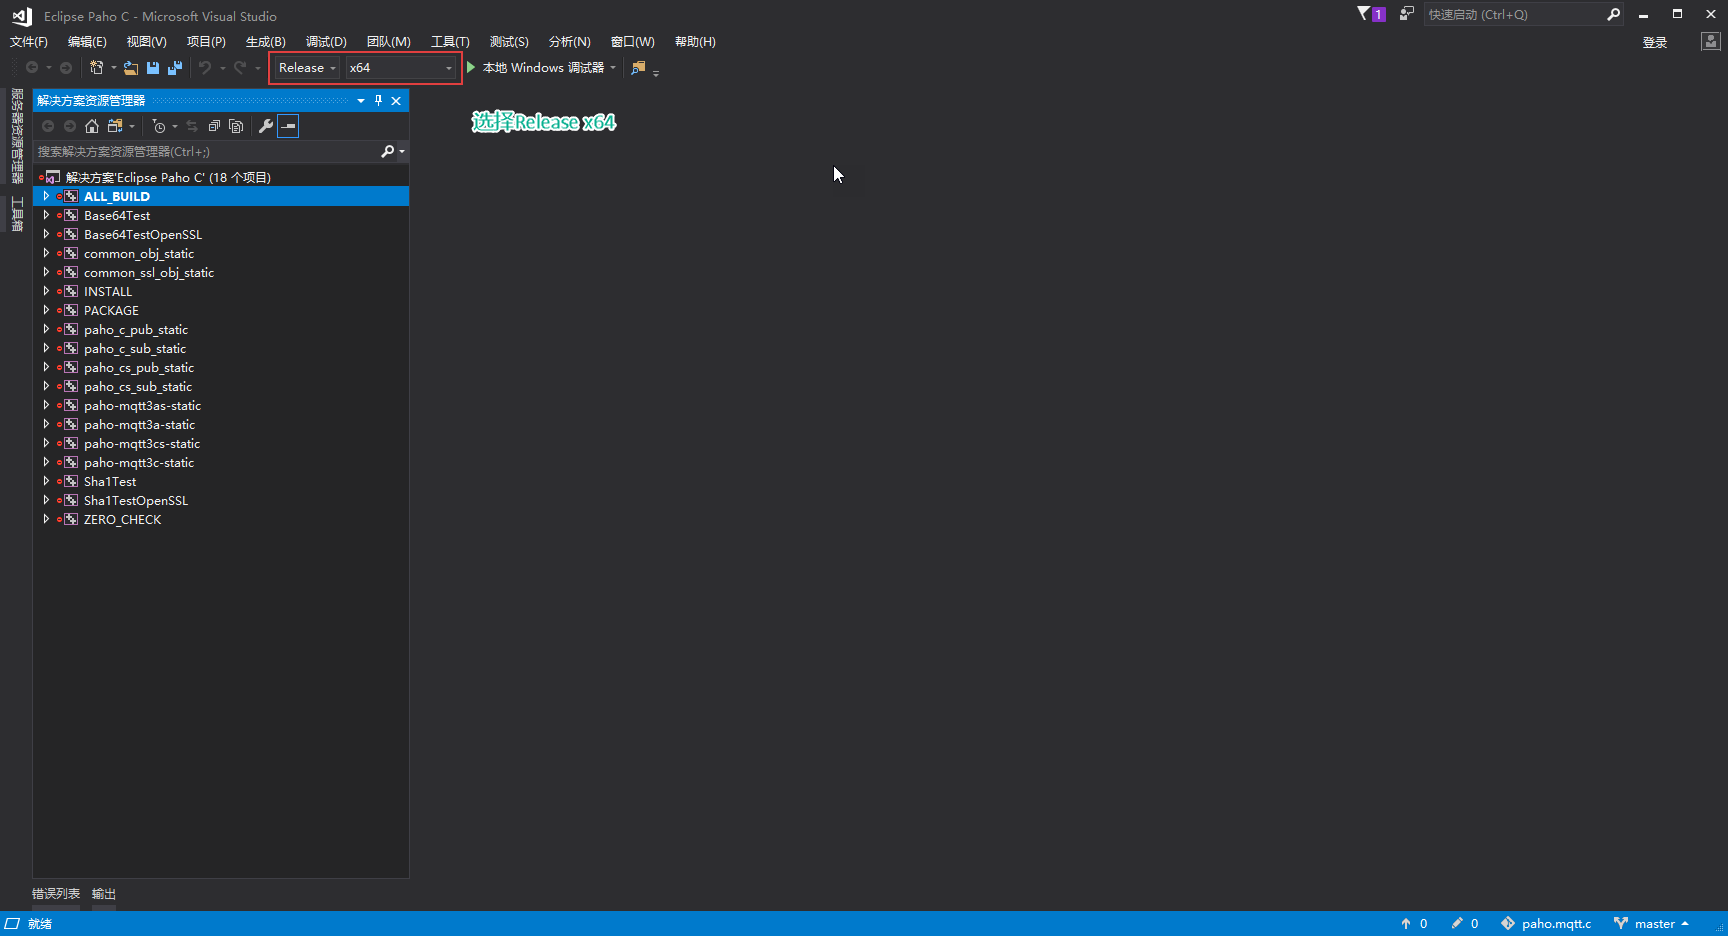Open the 工具箱 side tab
This screenshot has height=936, width=1728.
coord(17,214)
